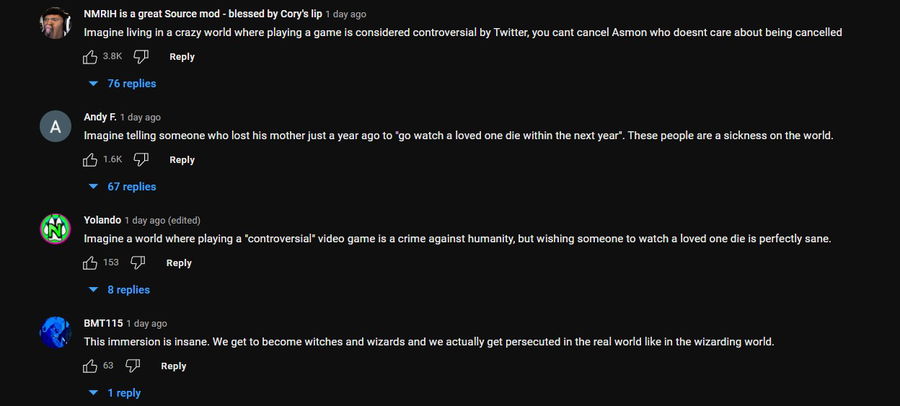Viewport: 900px width, 406px height.
Task: Open Andy F.'s channel avatar
Action: tap(55, 127)
